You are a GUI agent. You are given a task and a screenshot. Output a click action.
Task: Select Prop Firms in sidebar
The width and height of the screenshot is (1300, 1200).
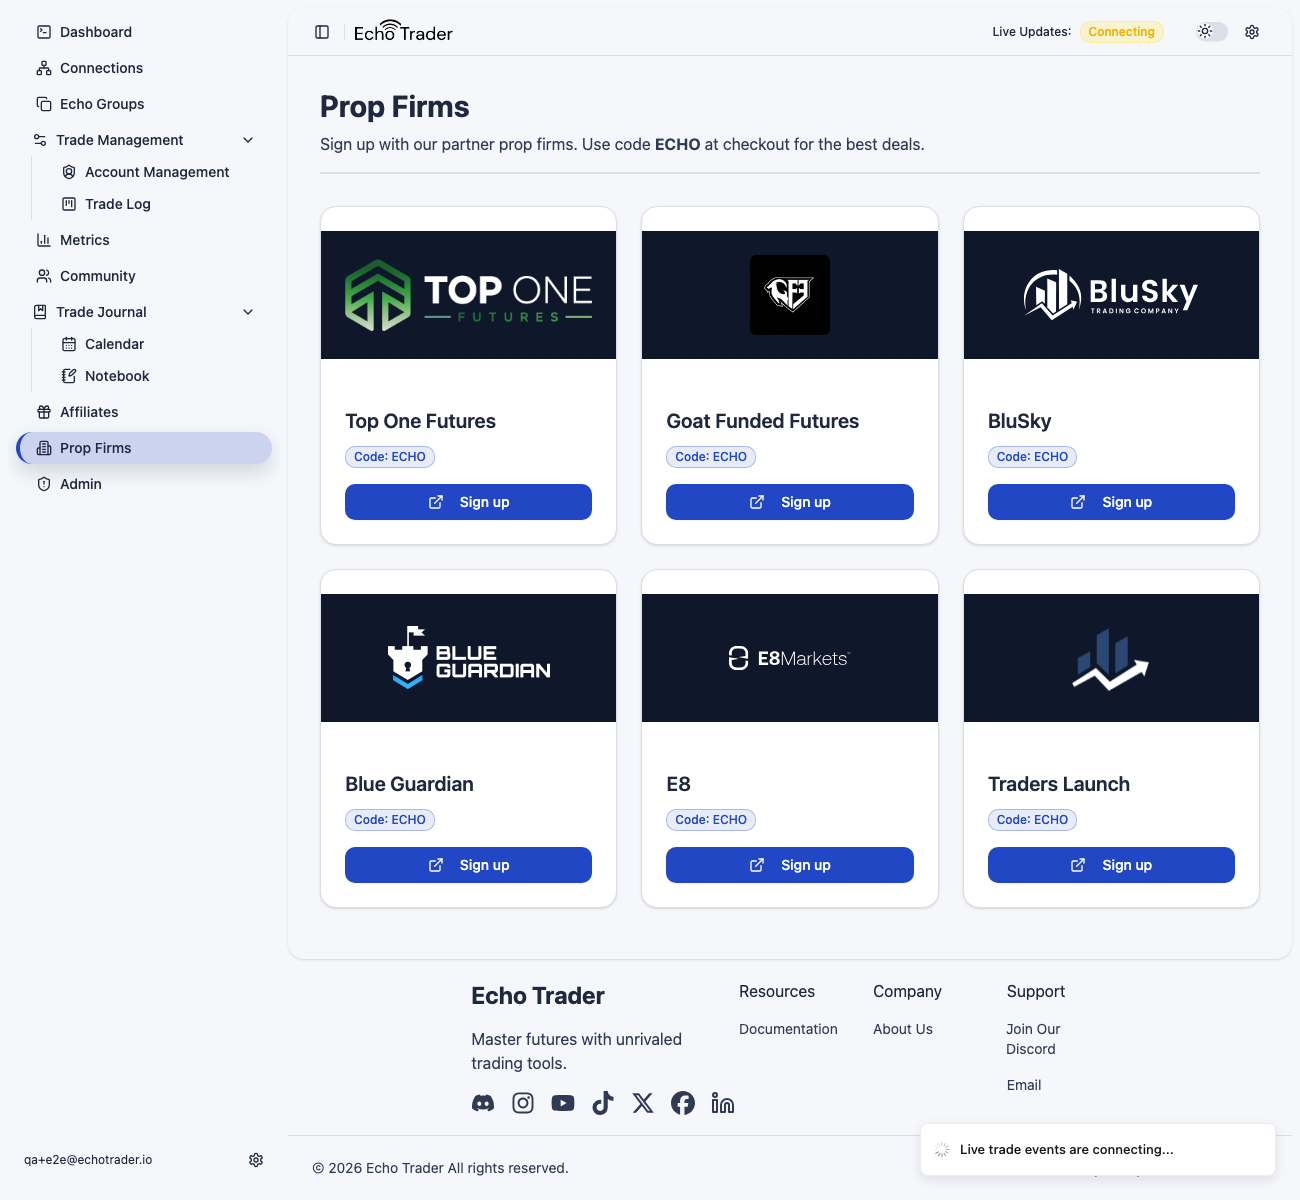144,448
